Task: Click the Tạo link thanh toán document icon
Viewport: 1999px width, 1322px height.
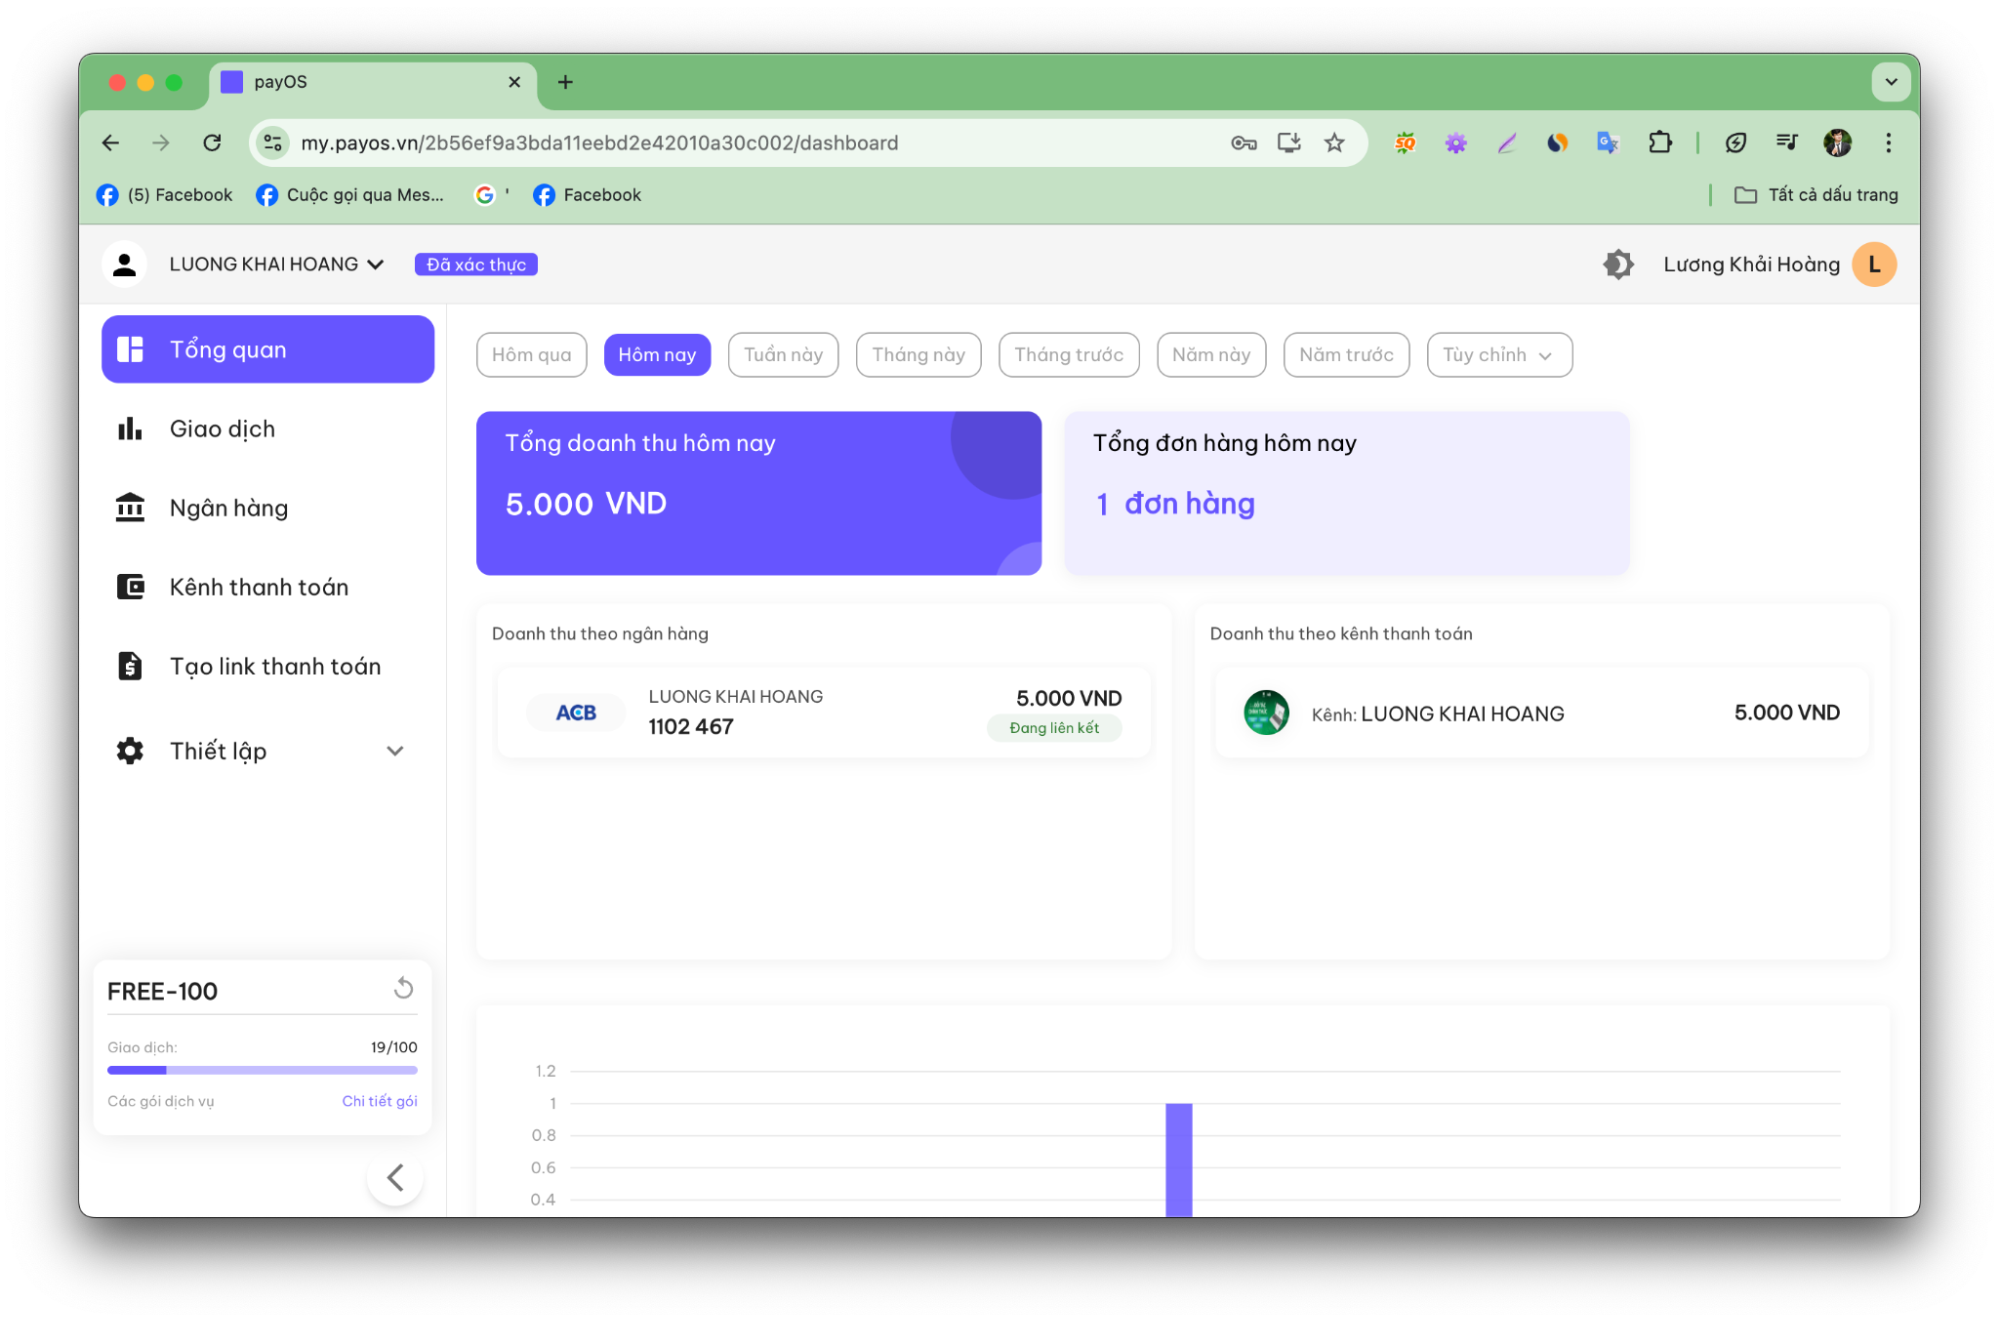Action: [130, 665]
